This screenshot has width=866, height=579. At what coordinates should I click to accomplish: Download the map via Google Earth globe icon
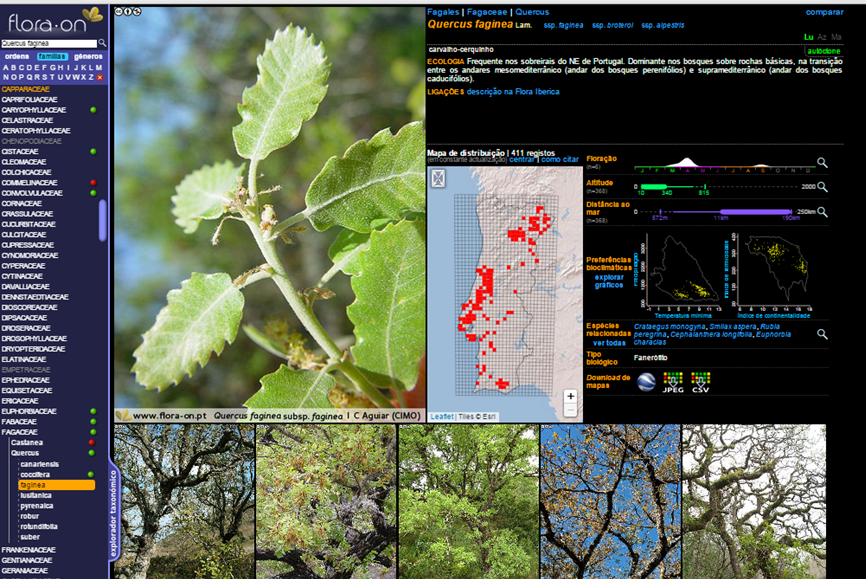click(646, 381)
